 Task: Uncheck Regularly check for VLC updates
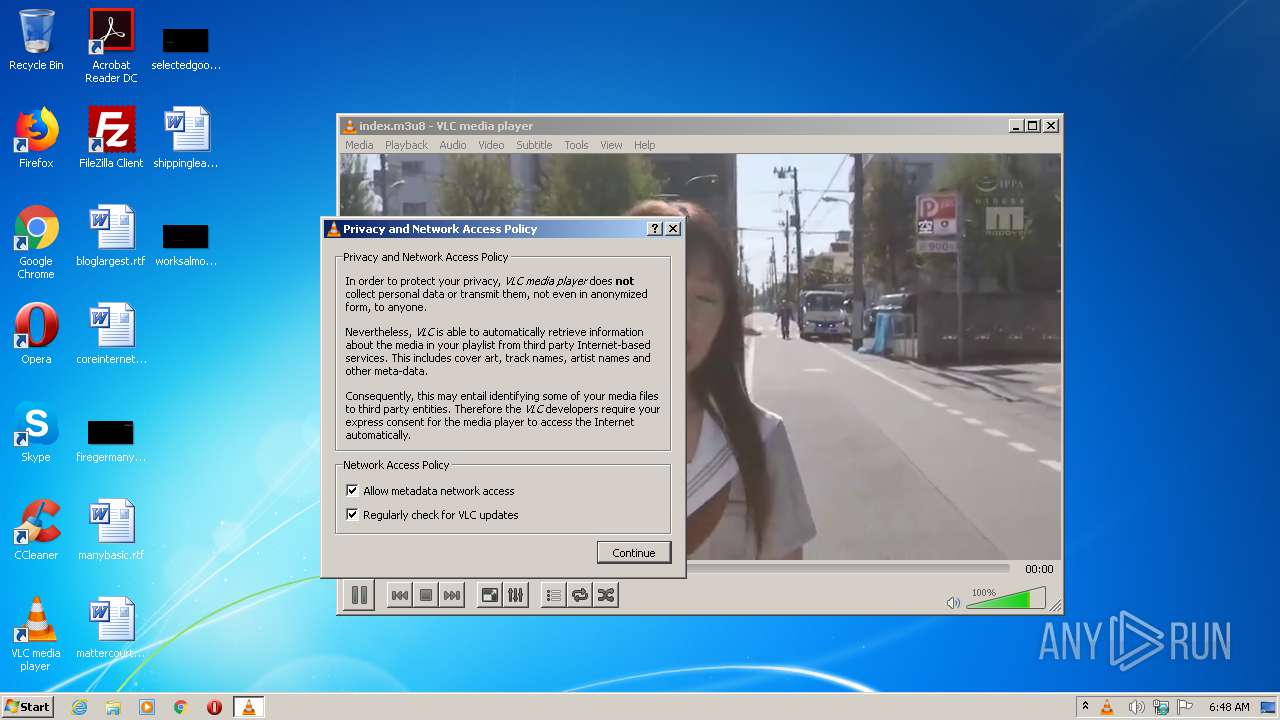(352, 515)
